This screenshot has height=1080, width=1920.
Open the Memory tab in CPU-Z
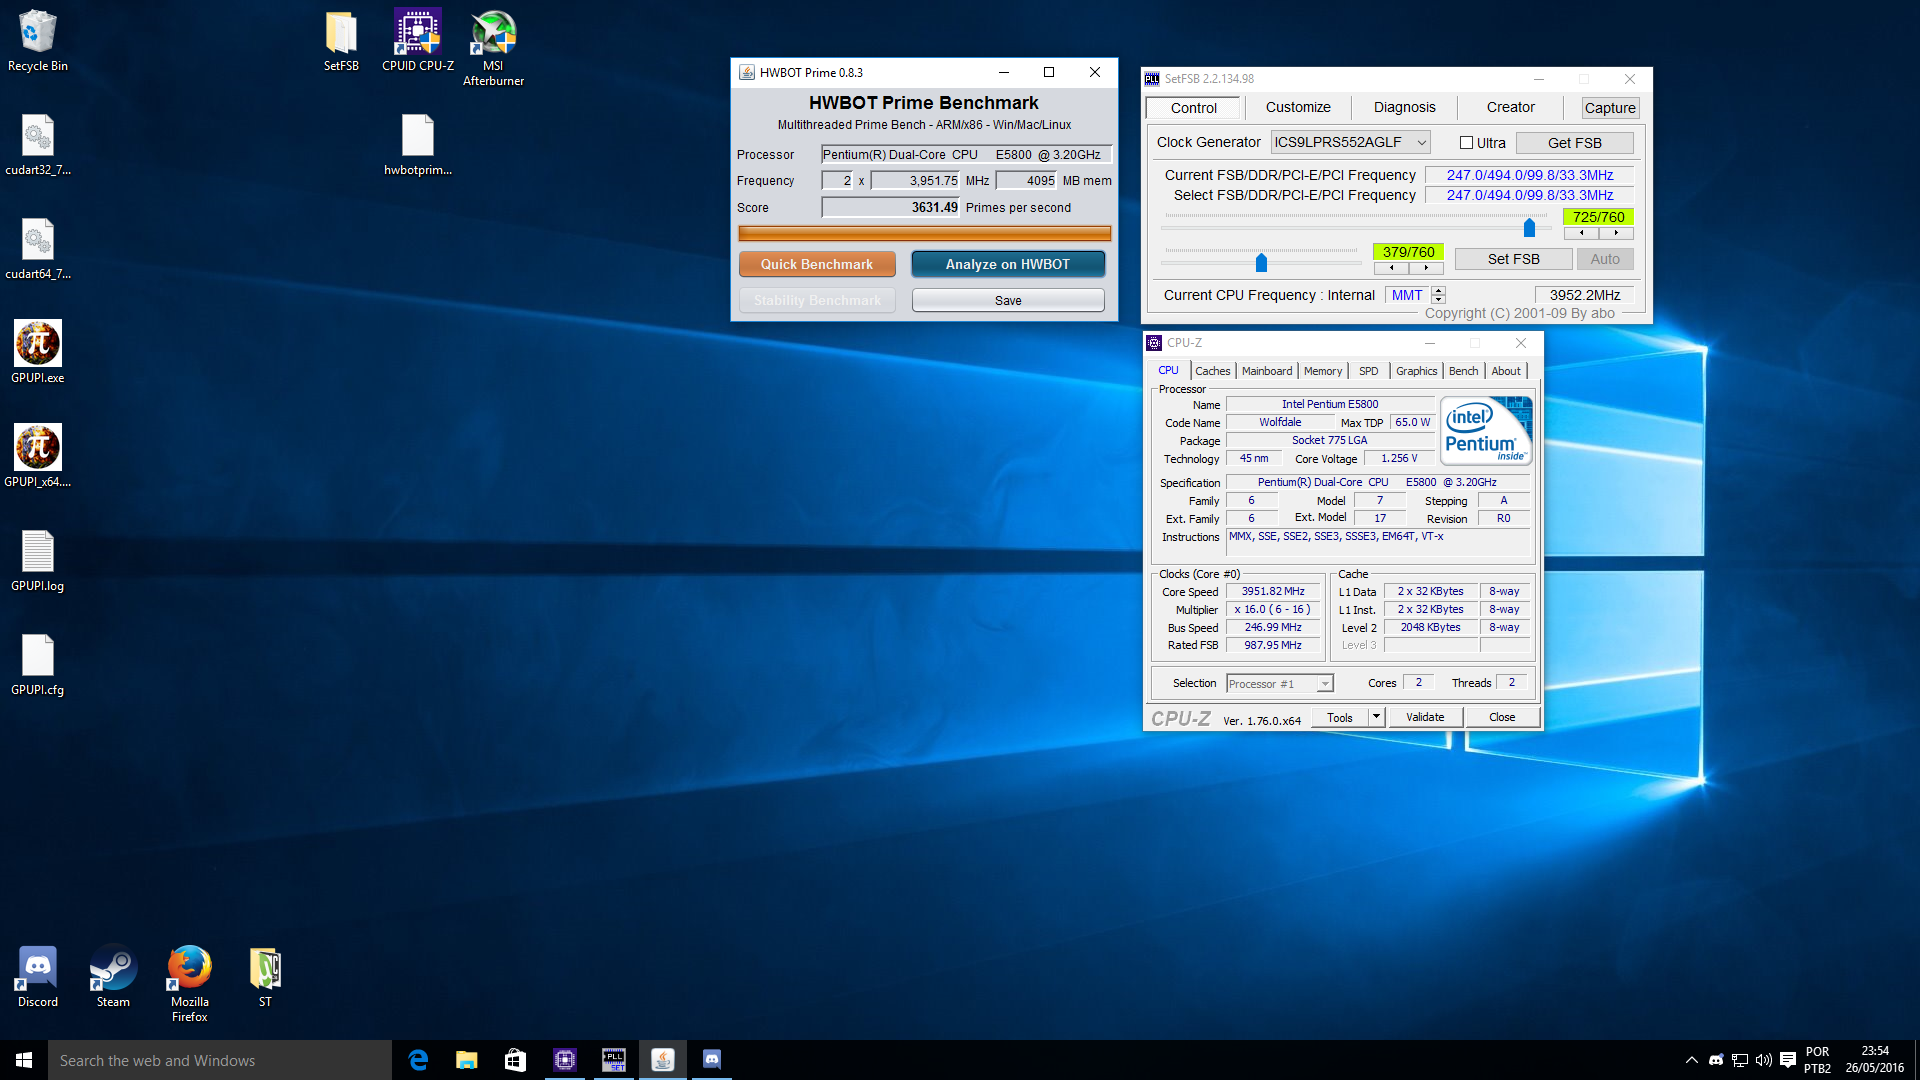pos(1322,371)
